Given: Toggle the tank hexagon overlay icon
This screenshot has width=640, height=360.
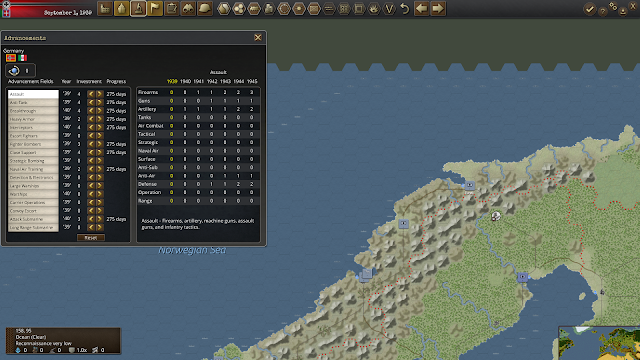Looking at the screenshot, I should click(254, 9).
